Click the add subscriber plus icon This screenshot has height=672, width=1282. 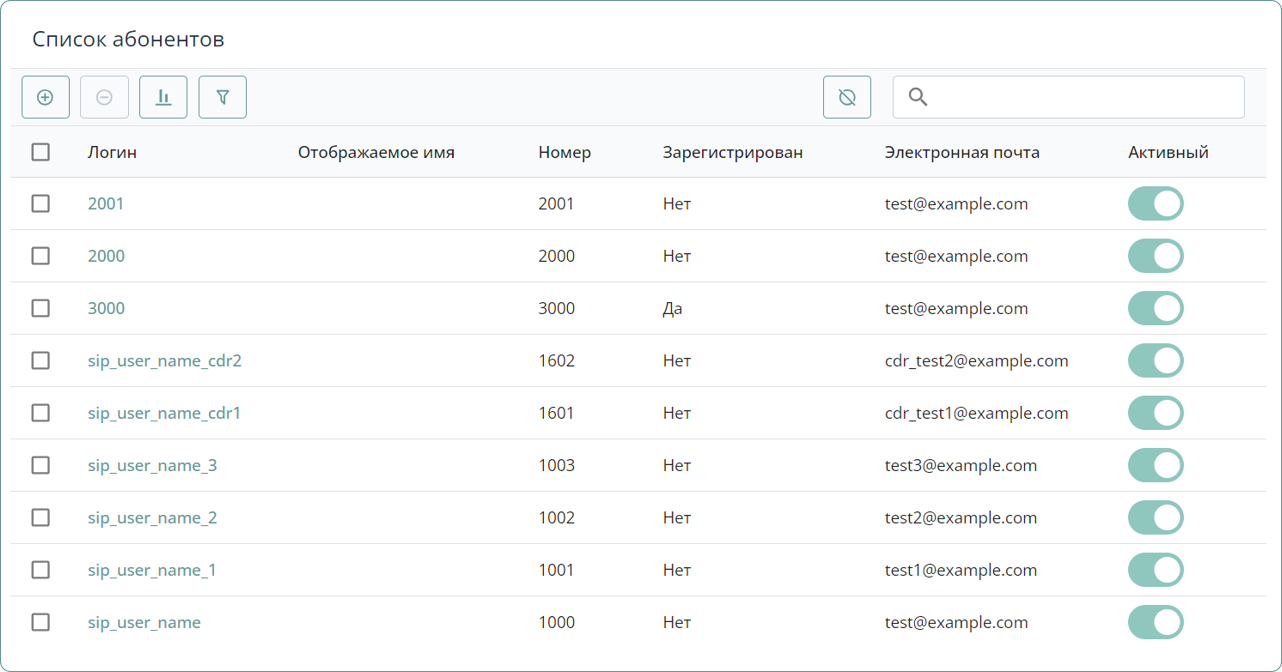pos(45,96)
